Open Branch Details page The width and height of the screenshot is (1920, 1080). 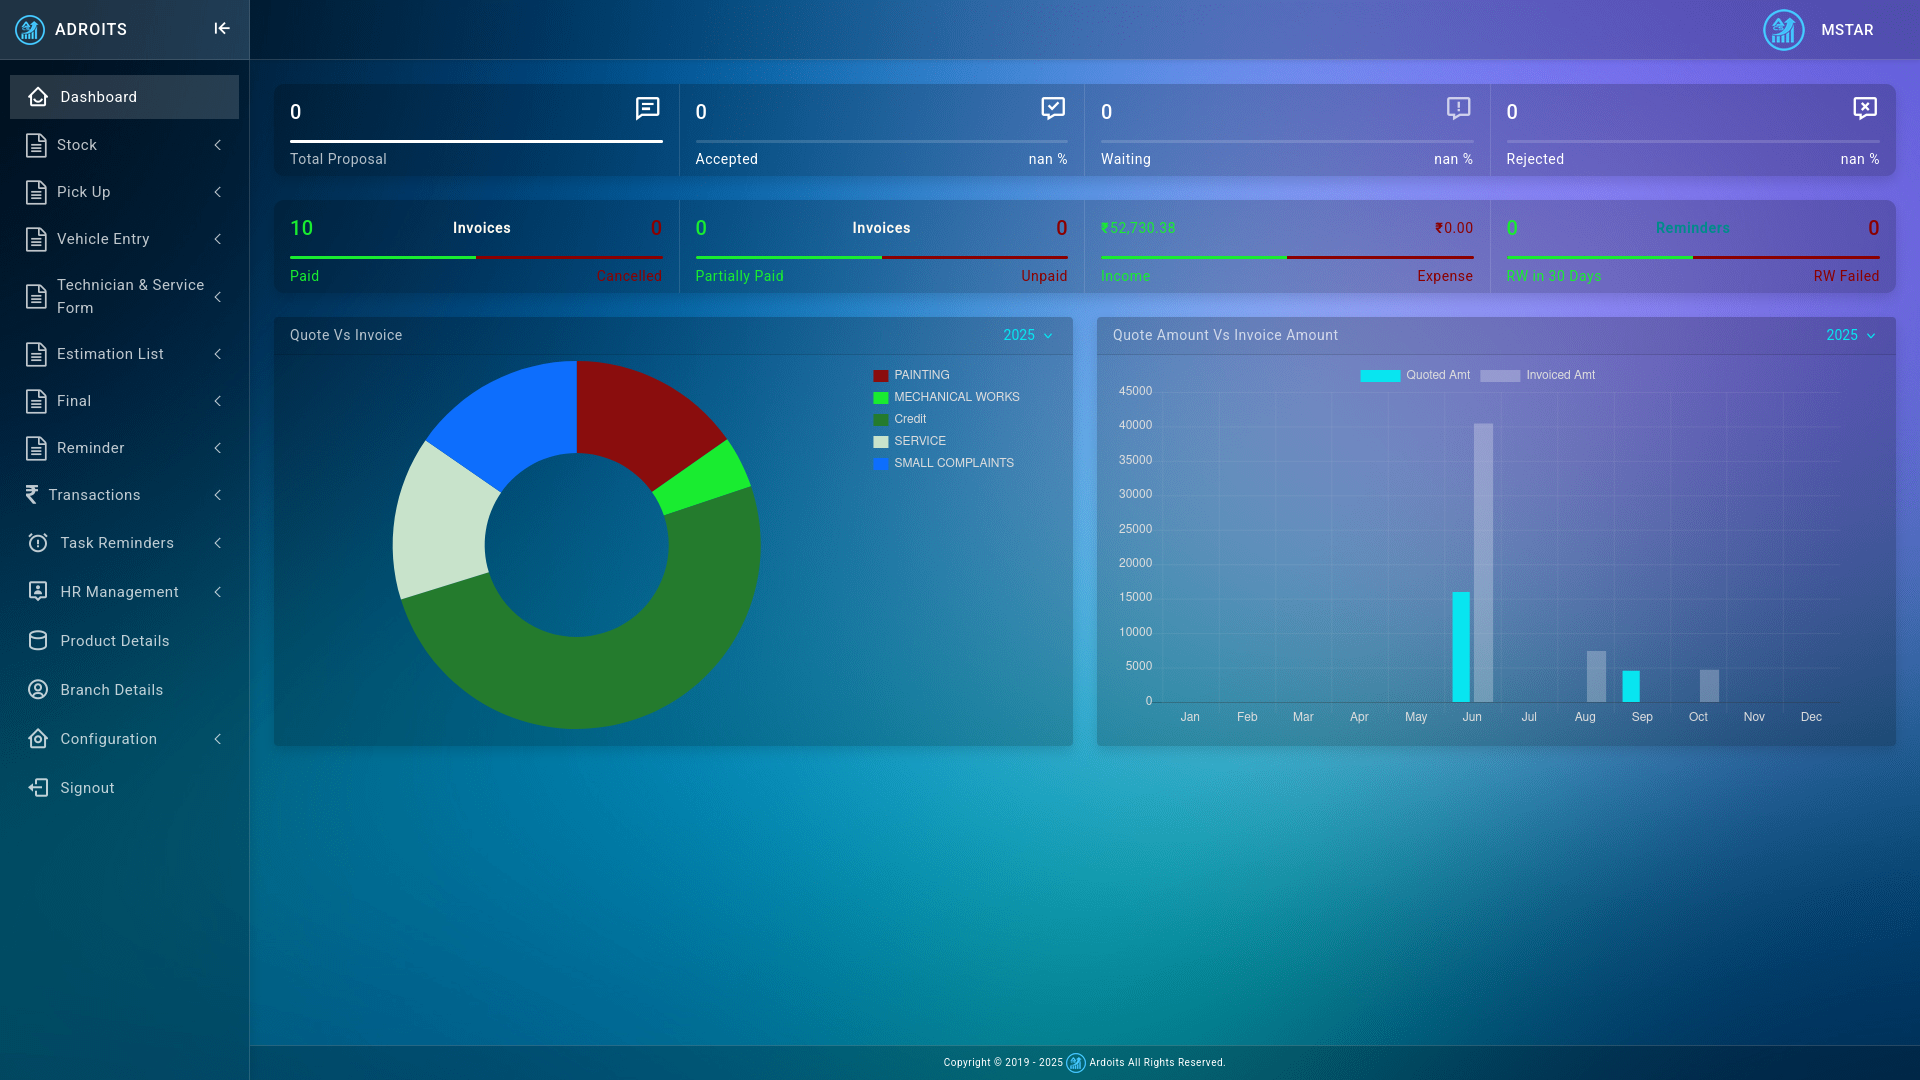pyautogui.click(x=111, y=690)
